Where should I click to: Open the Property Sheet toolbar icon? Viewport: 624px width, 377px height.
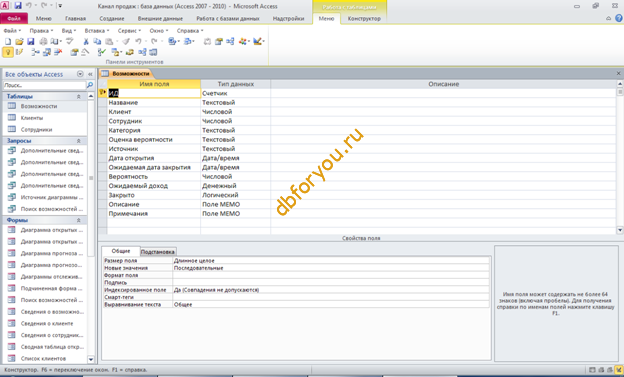(x=74, y=52)
